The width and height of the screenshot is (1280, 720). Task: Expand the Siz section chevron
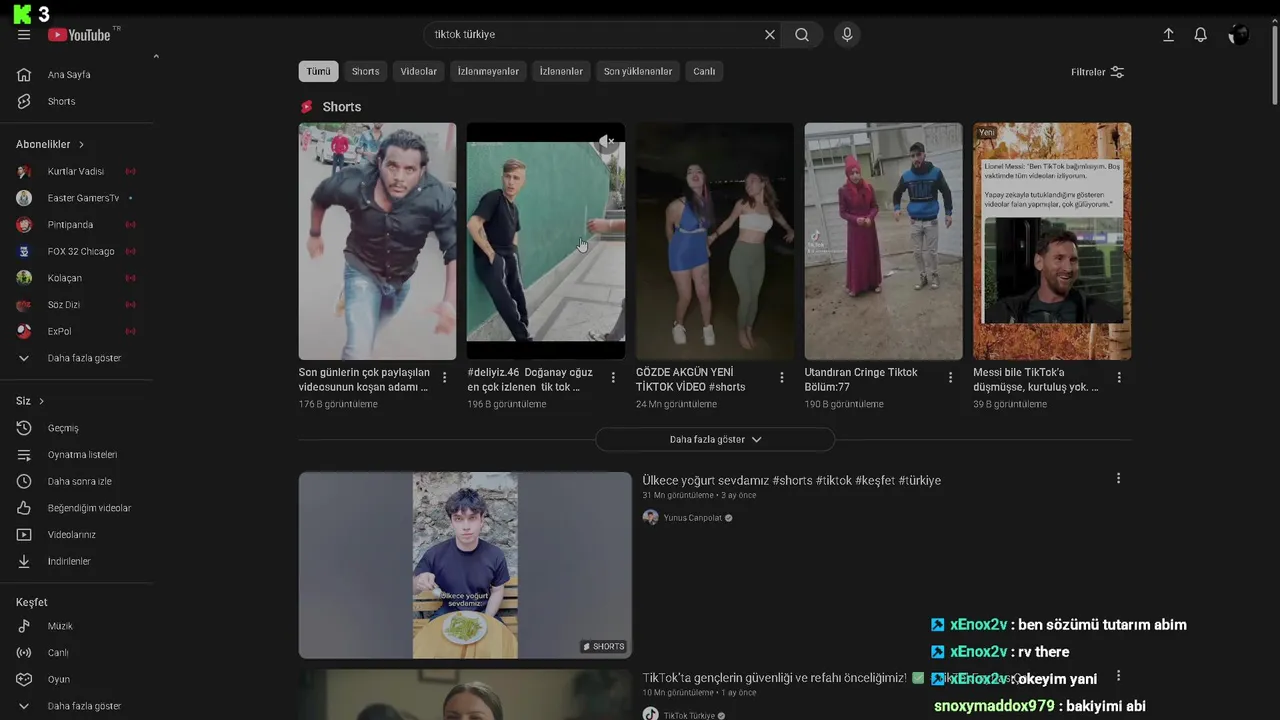[41, 401]
